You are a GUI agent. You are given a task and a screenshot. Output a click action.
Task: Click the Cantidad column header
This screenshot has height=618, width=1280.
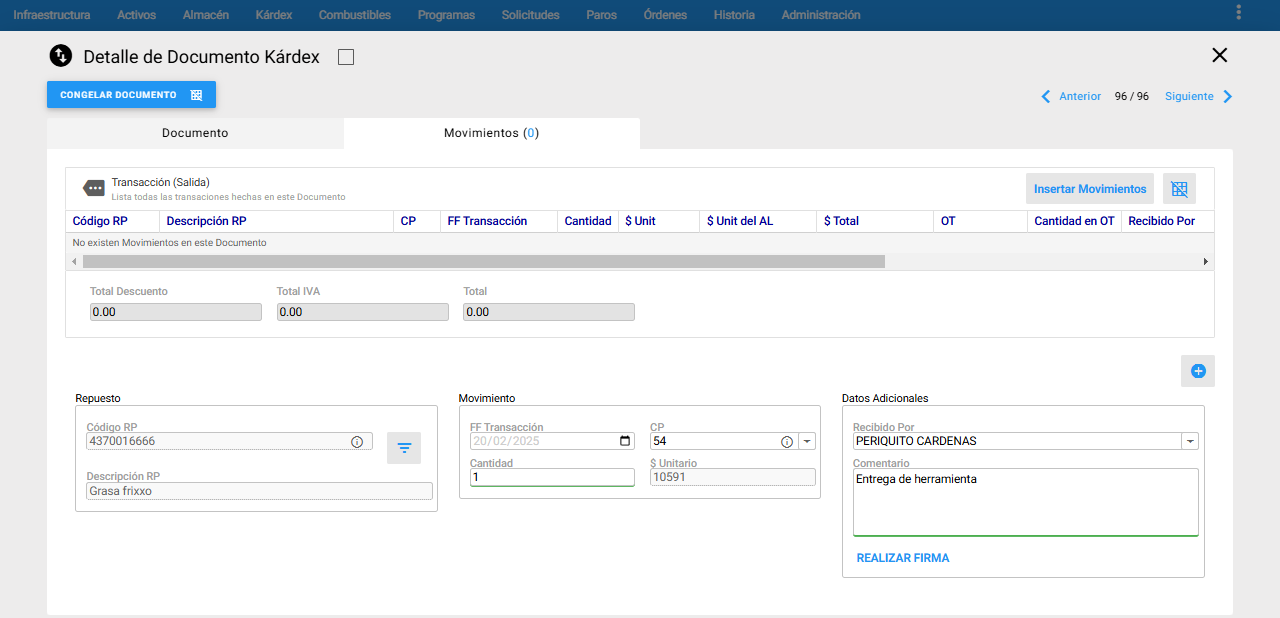588,221
